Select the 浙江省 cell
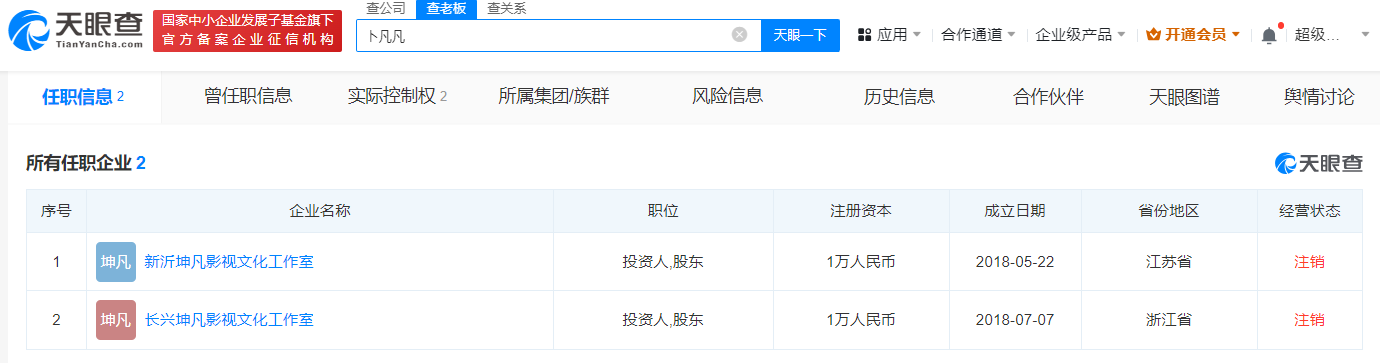Viewport: 1380px width, 363px height. 1169,320
